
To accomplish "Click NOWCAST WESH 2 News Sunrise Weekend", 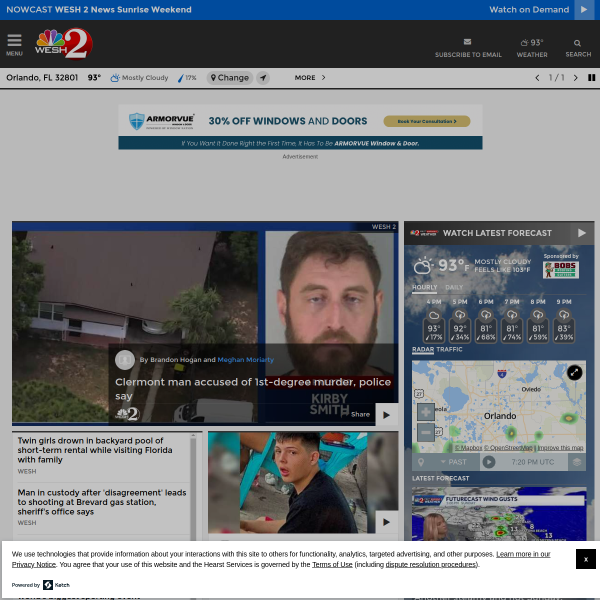I will click(x=99, y=10).
